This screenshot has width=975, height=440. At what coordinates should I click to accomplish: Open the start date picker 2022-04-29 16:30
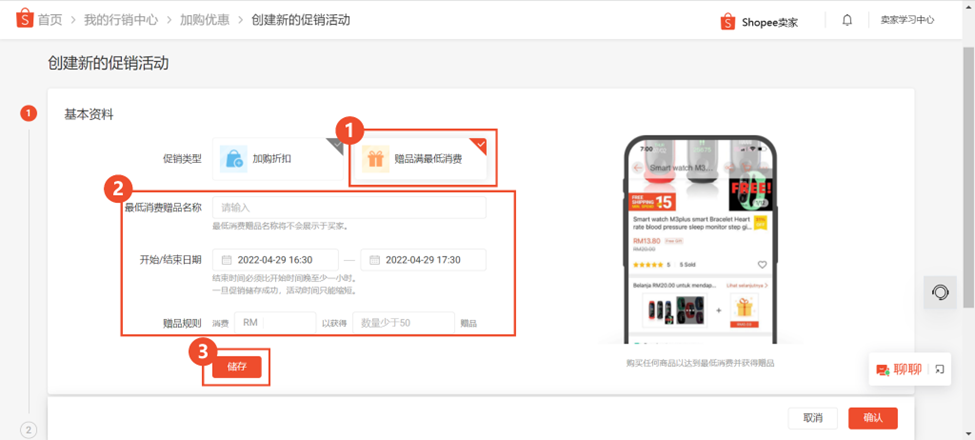click(x=275, y=260)
